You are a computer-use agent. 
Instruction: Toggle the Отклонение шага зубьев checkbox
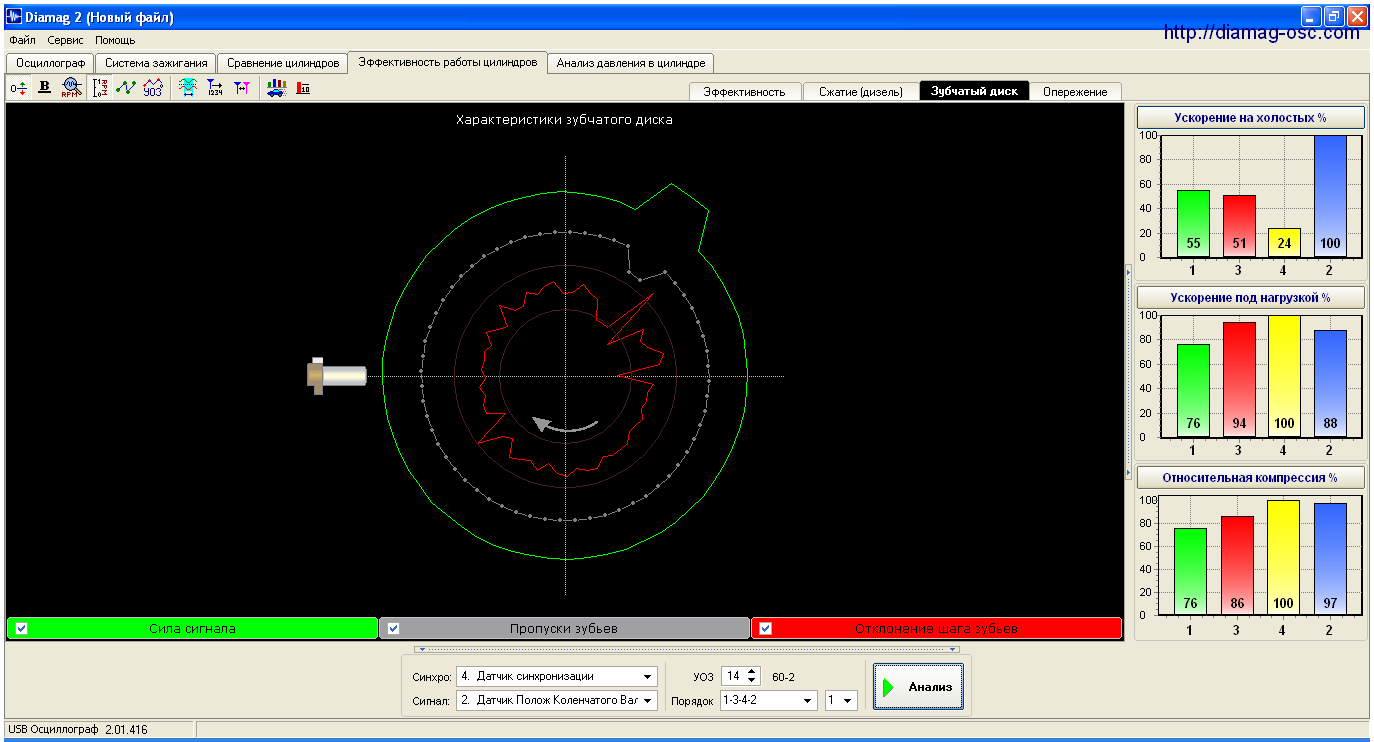pos(766,628)
